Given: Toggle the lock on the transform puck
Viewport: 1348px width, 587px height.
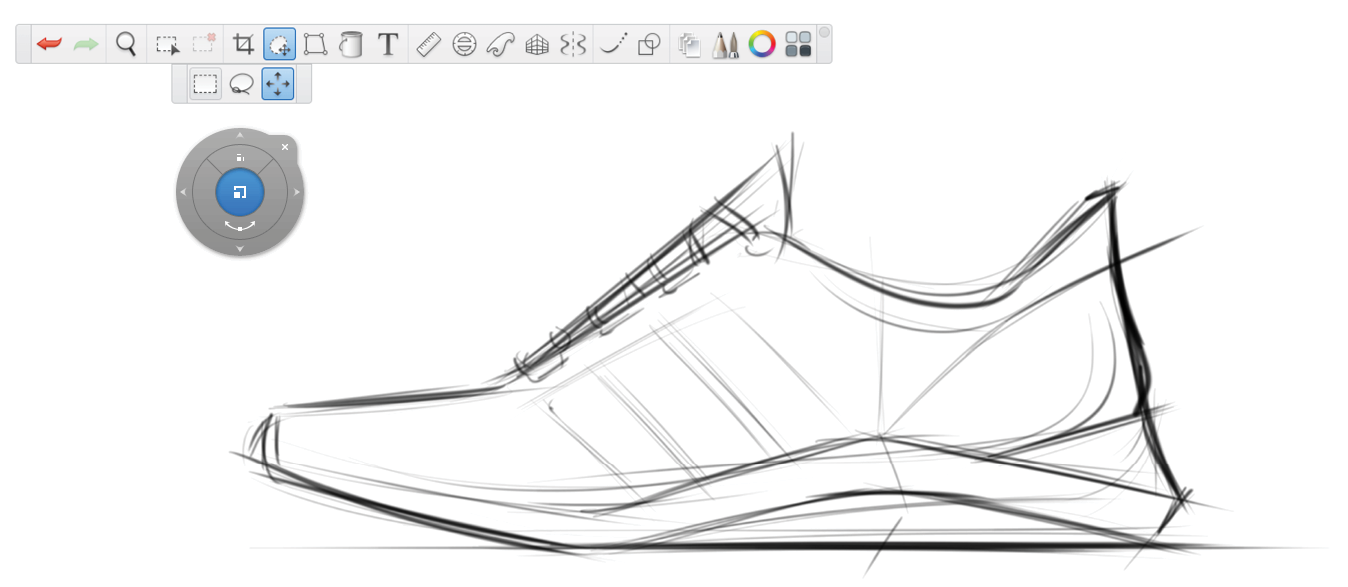Looking at the screenshot, I should 240,156.
